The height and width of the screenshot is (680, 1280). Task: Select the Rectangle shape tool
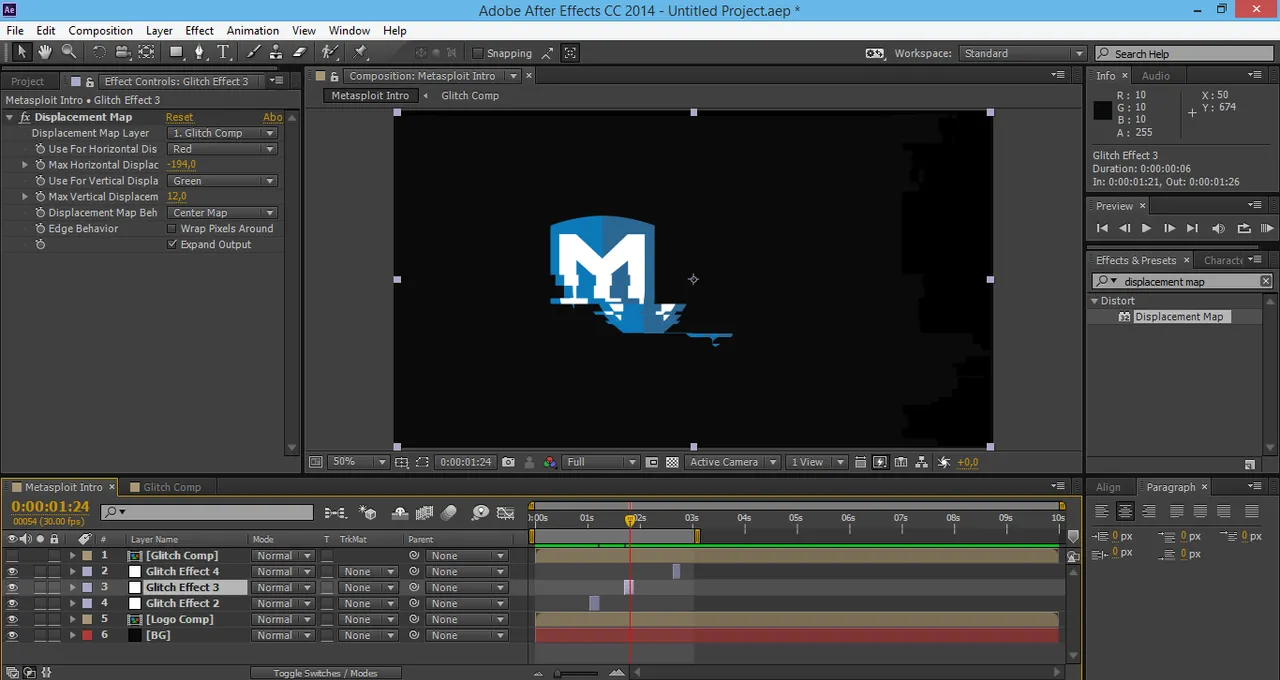[x=177, y=52]
